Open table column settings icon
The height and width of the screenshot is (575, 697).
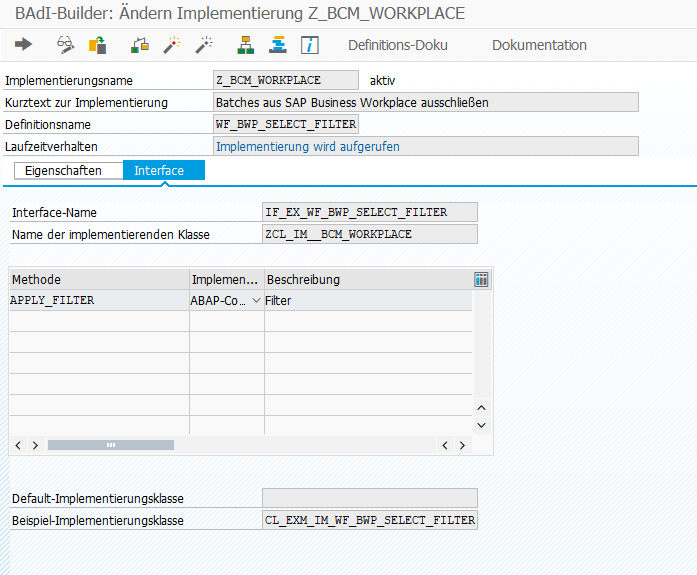[481, 280]
